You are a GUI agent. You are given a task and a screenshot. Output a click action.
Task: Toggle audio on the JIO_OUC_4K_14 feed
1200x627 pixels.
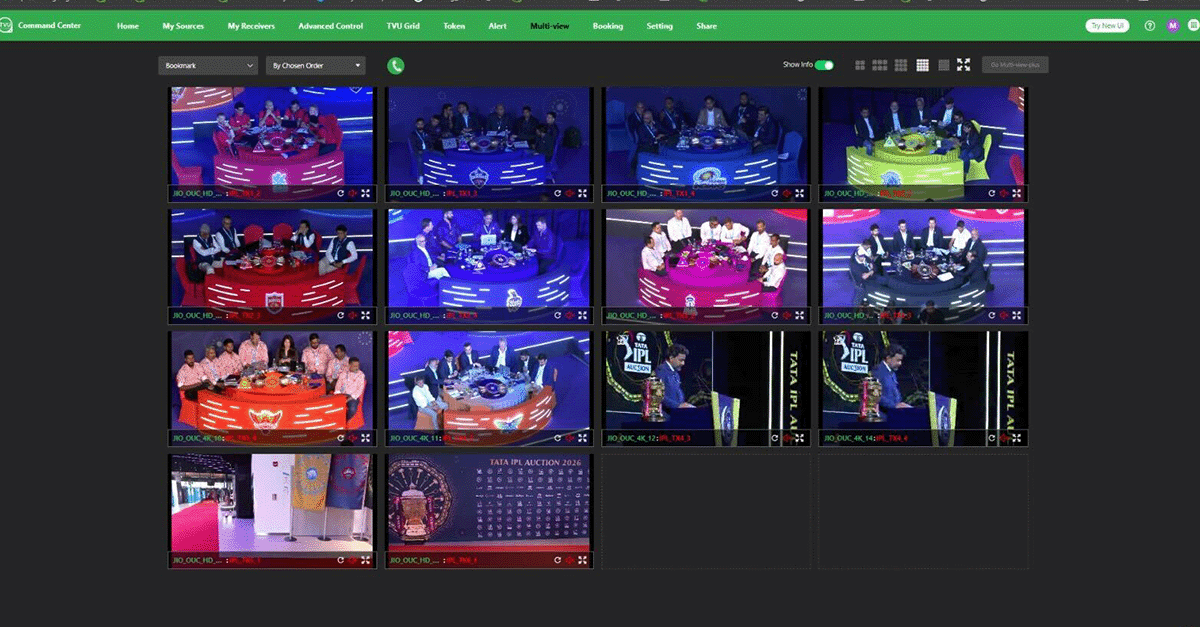(x=1003, y=438)
